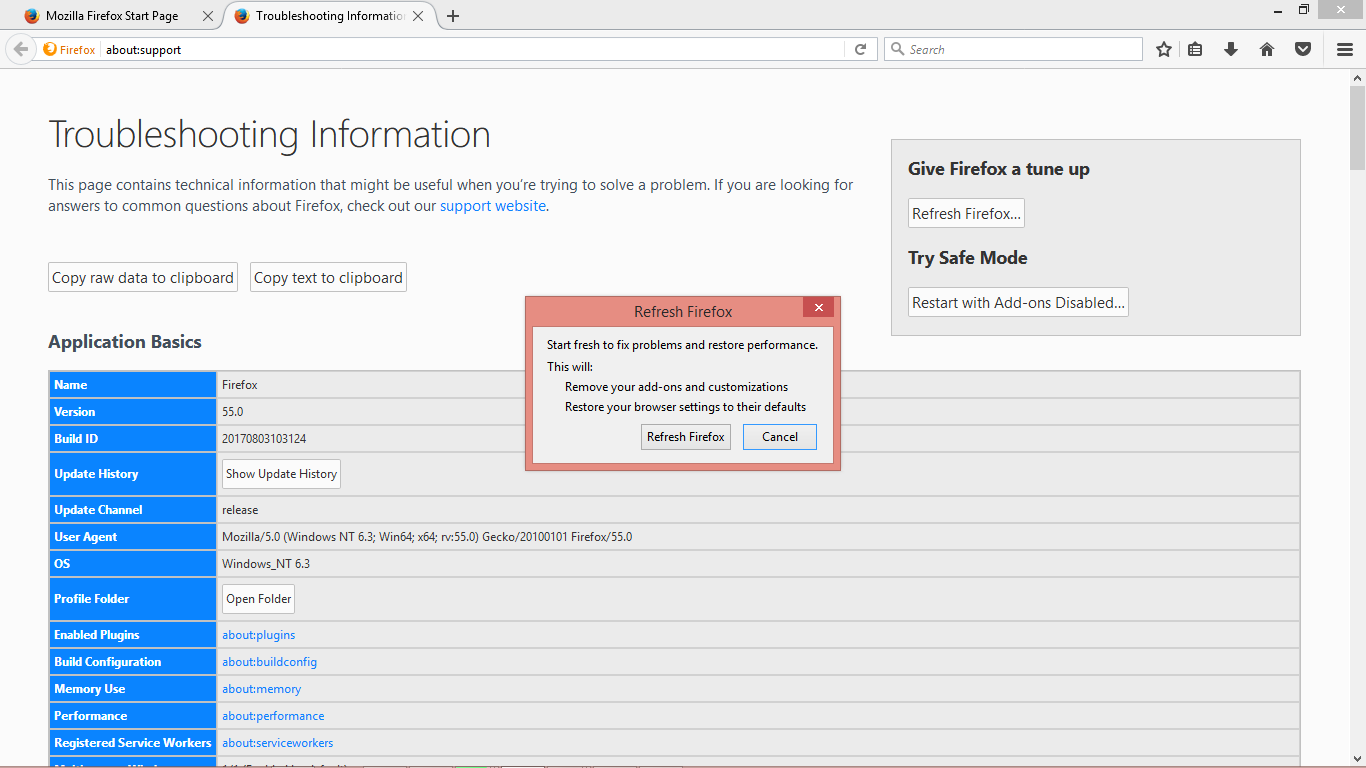1366x768 pixels.
Task: Click the "Name" row header cell
Action: 133,385
